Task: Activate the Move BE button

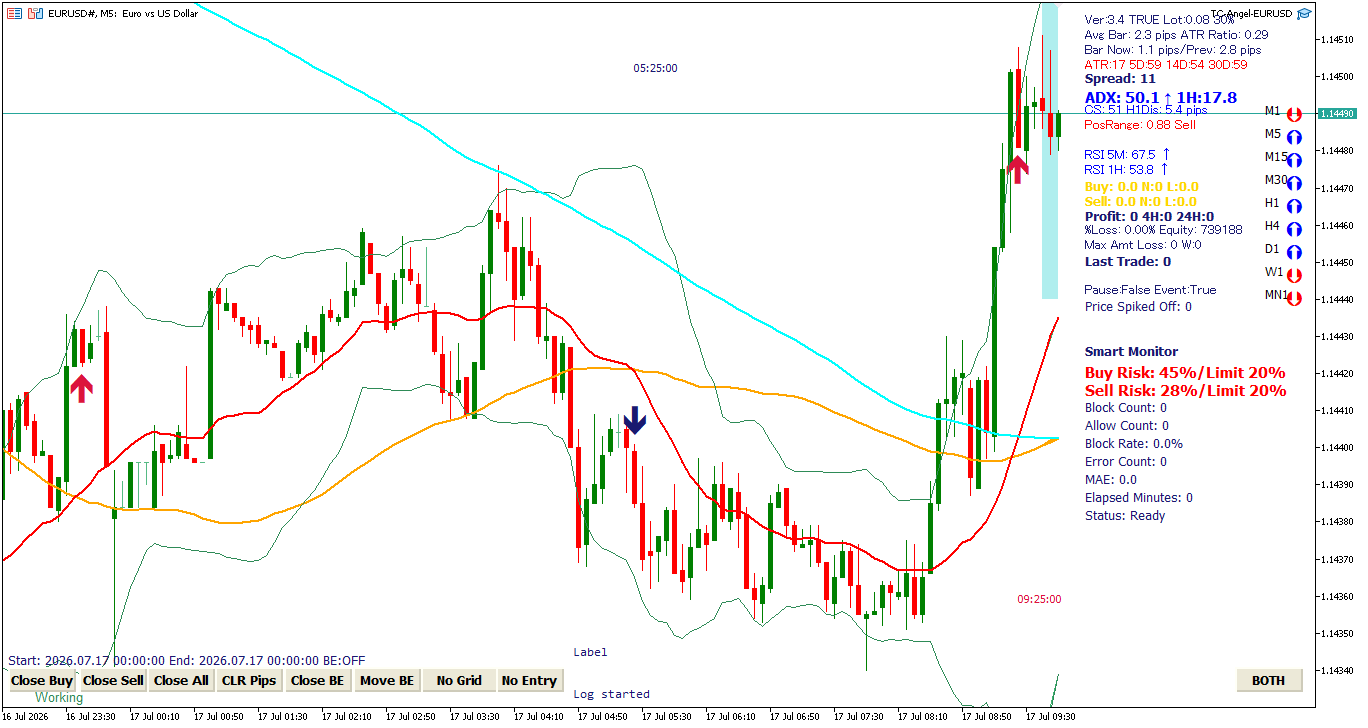Action: pos(387,681)
